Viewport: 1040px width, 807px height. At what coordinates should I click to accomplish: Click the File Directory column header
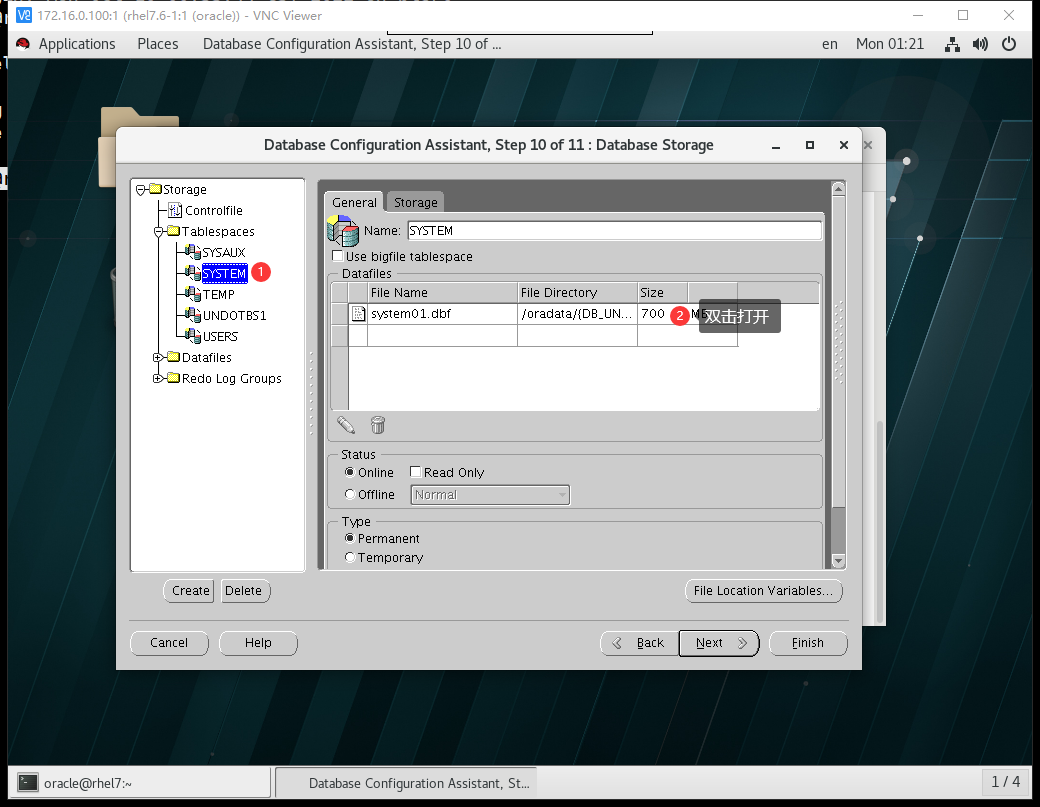point(577,292)
